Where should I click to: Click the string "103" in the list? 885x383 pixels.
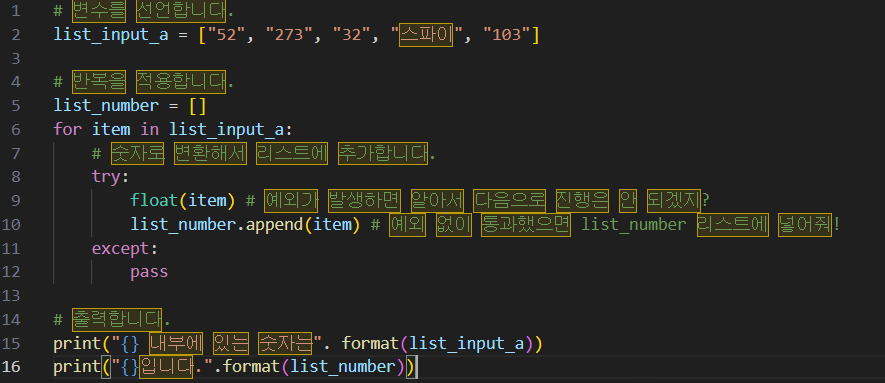[507, 34]
